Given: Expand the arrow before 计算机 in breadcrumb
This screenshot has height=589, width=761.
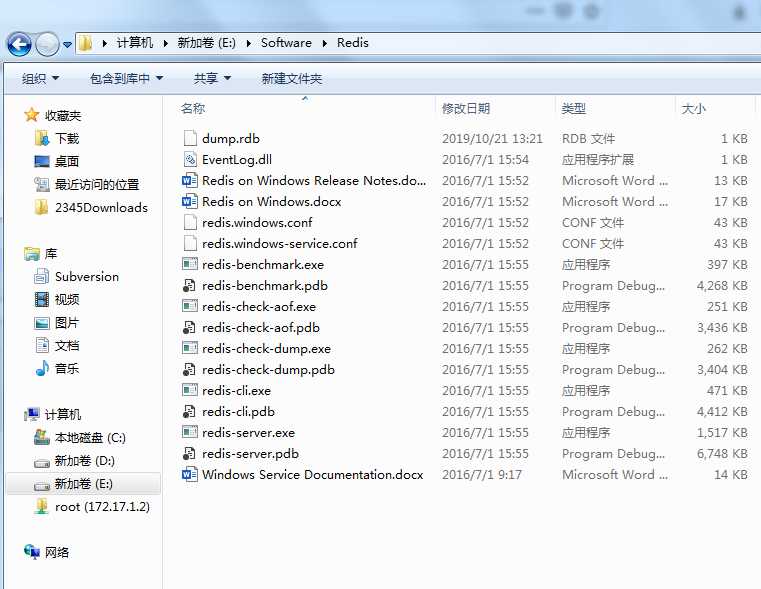Looking at the screenshot, I should coord(104,44).
